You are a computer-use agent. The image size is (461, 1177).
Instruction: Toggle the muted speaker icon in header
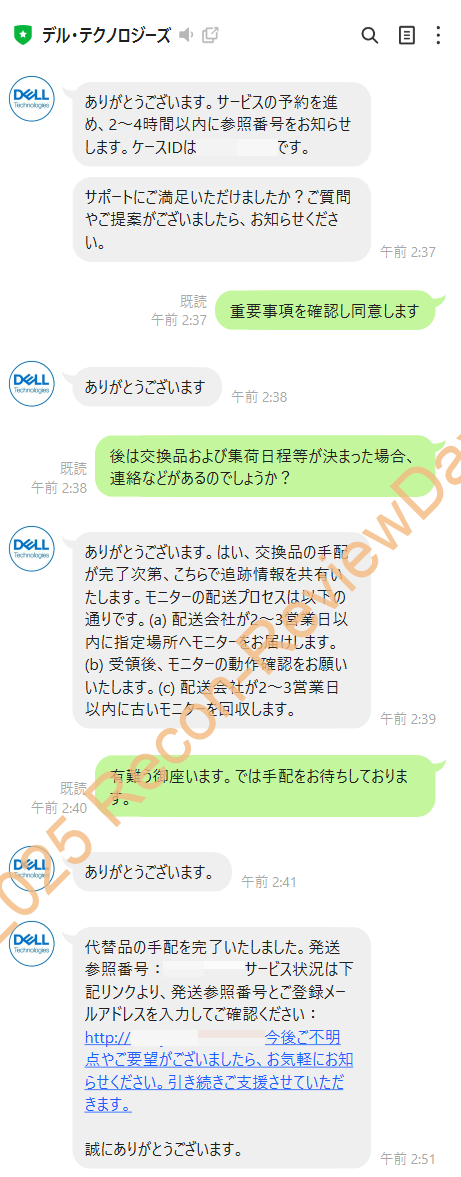point(186,35)
